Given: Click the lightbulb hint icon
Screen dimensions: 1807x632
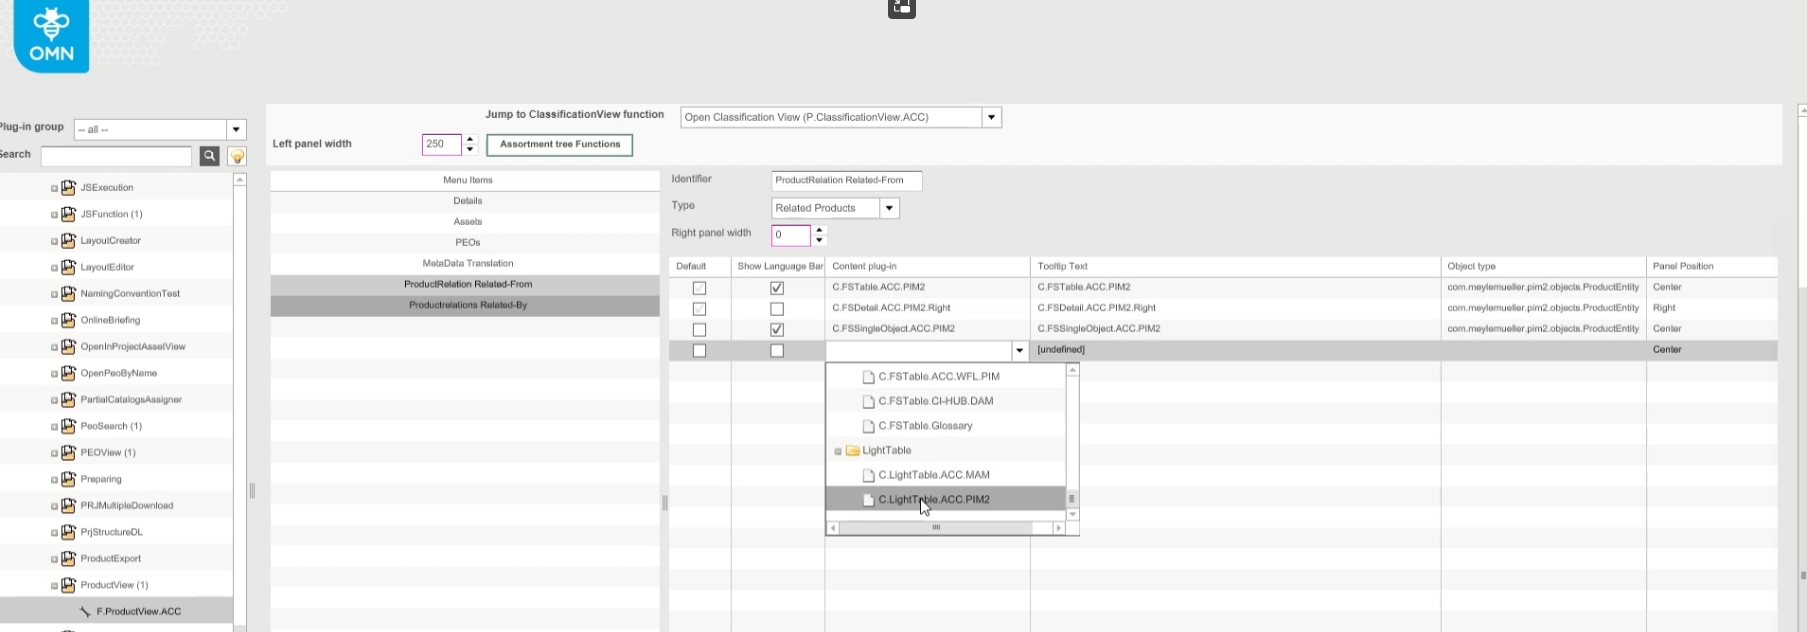Looking at the screenshot, I should pos(237,156).
